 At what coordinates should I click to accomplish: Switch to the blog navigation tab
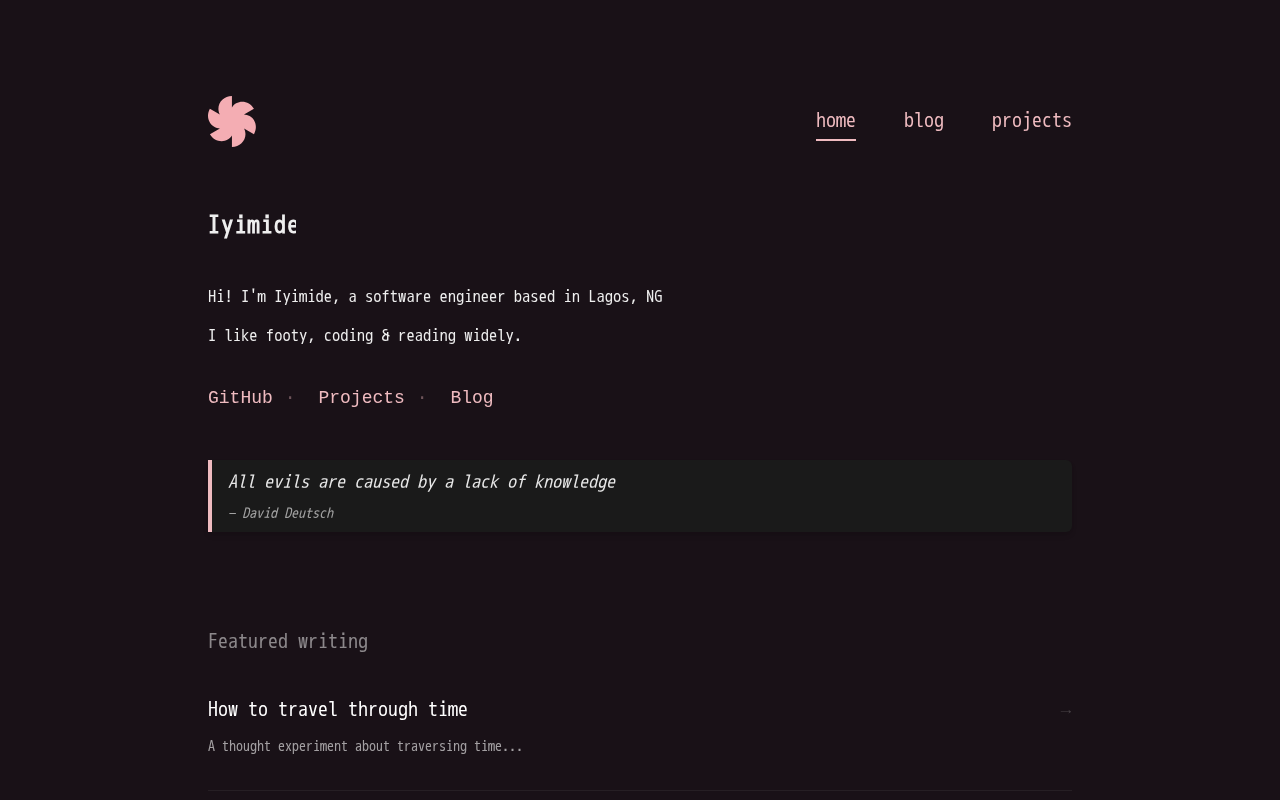(923, 121)
